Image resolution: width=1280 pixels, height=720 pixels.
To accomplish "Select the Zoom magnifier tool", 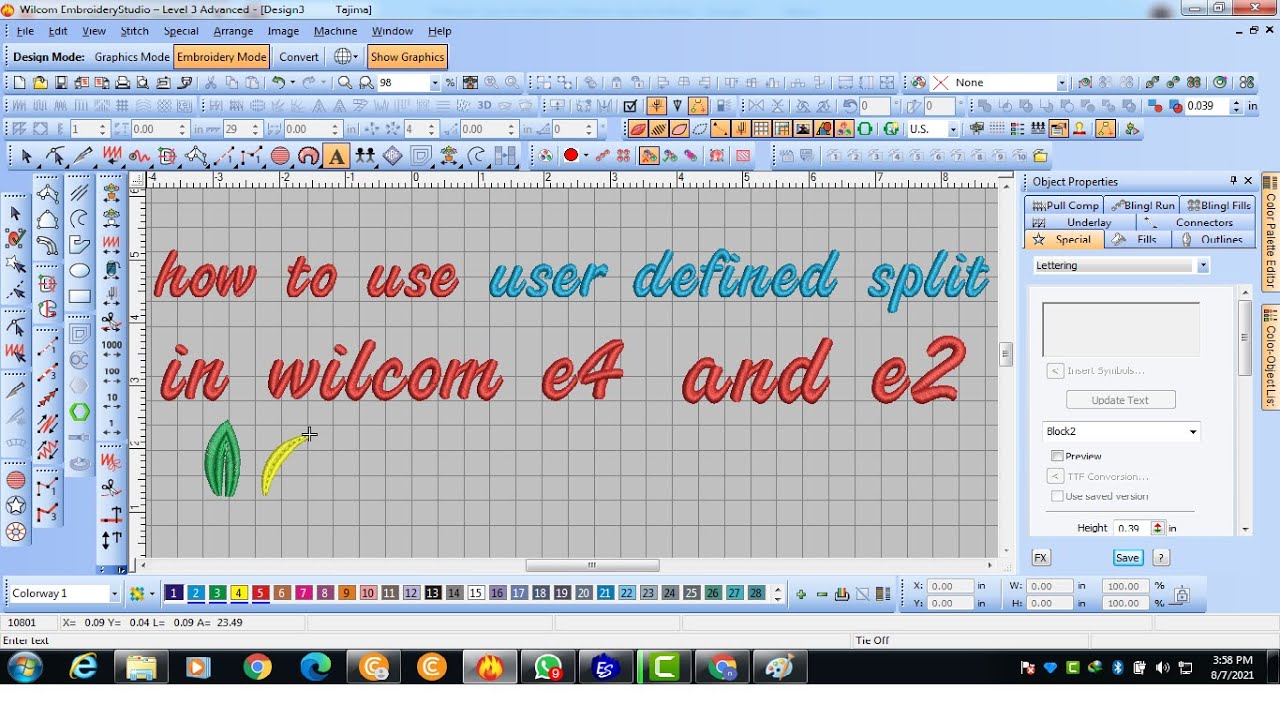I will point(345,83).
